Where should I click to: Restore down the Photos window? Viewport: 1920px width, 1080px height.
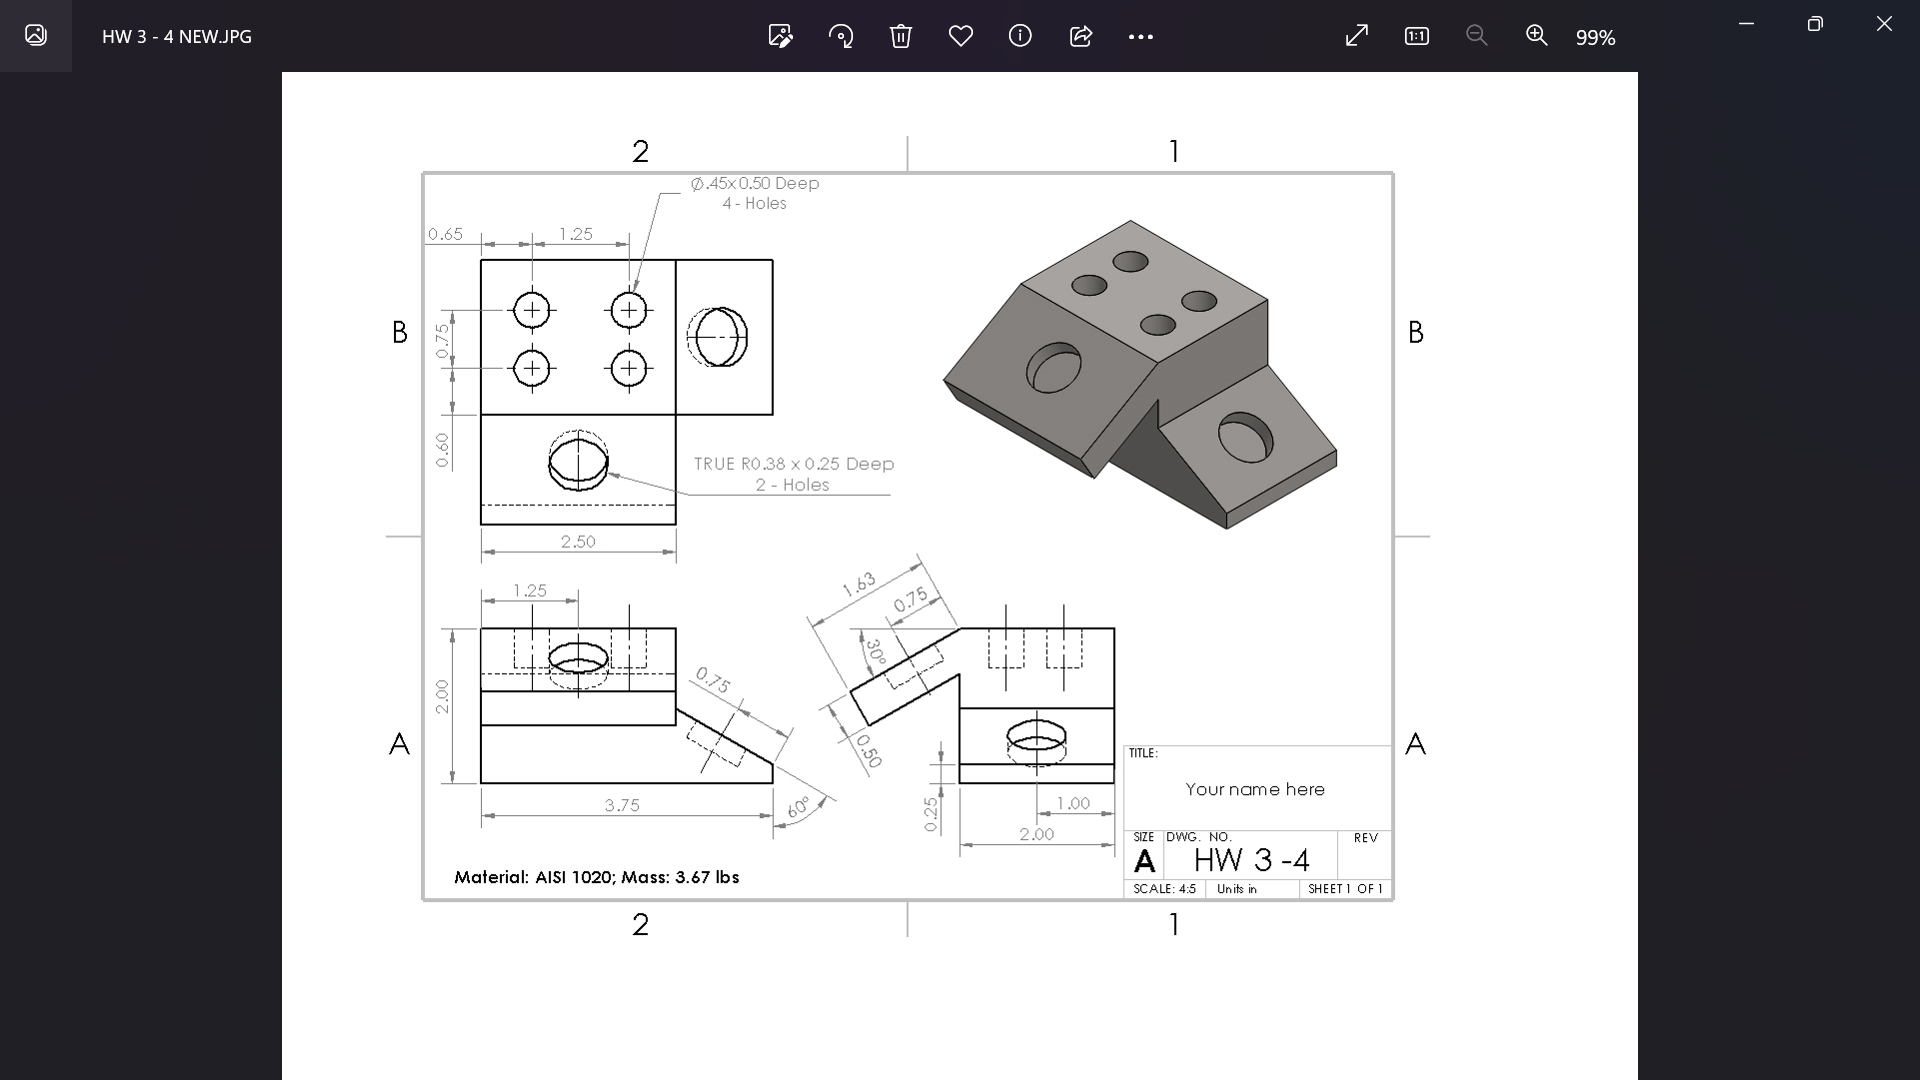coord(1815,23)
